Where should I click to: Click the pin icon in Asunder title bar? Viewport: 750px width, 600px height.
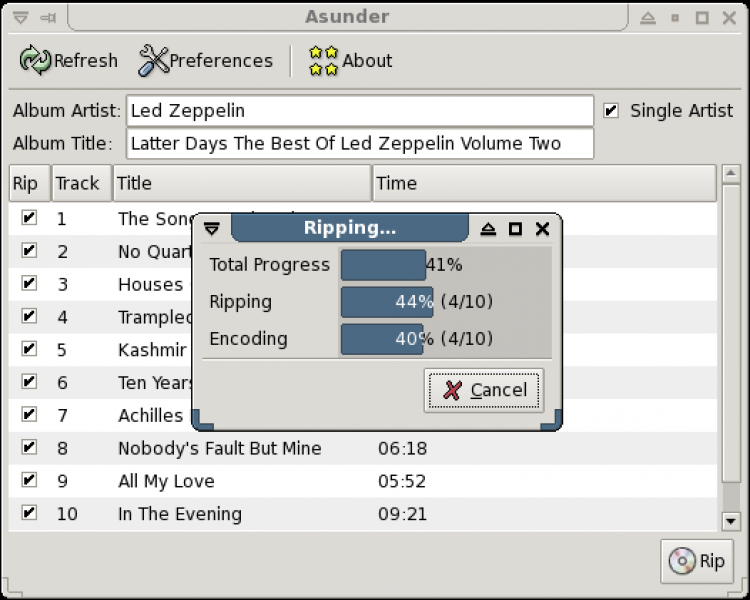tap(48, 17)
